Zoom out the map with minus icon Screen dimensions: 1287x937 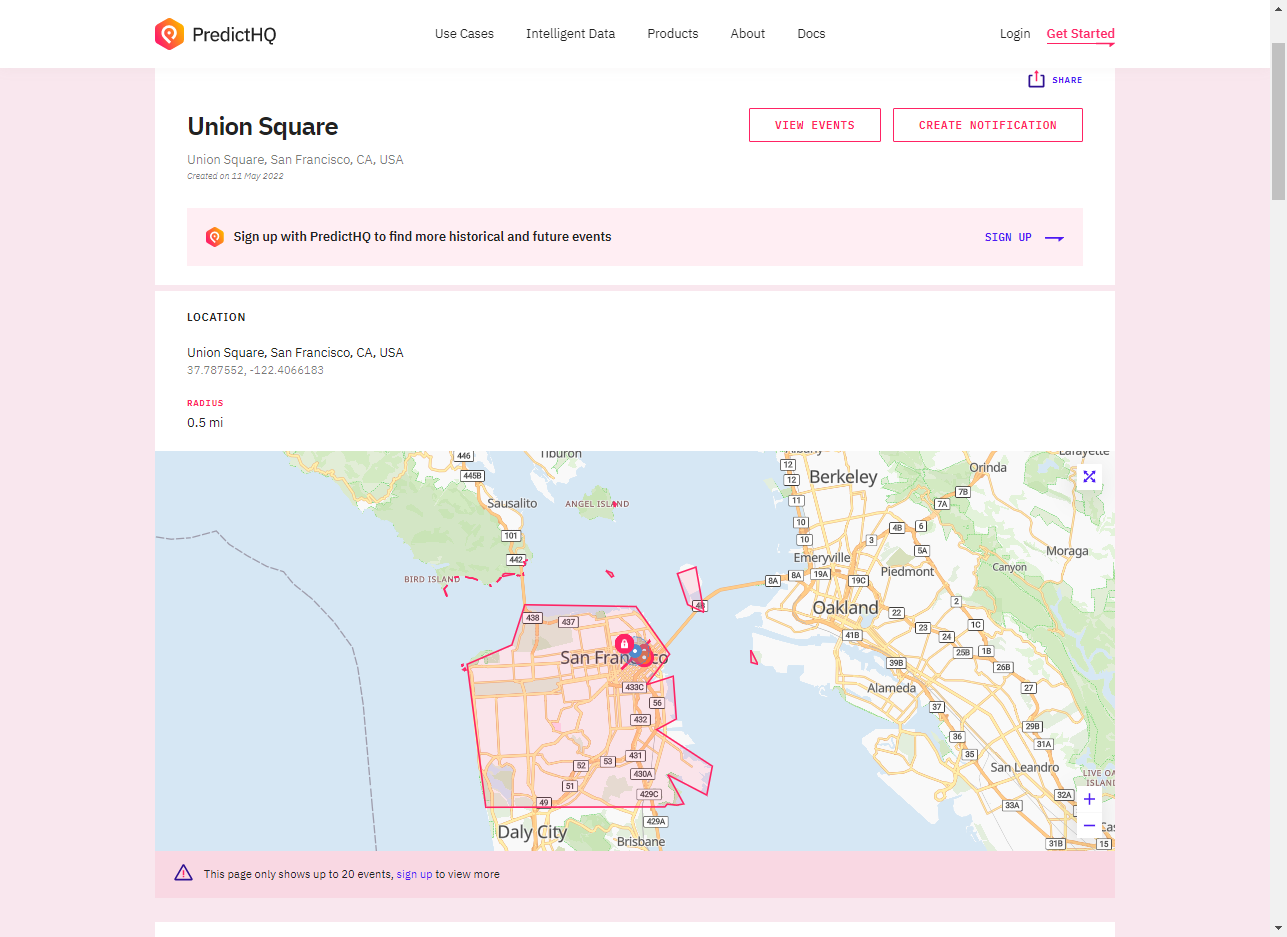pyautogui.click(x=1089, y=826)
